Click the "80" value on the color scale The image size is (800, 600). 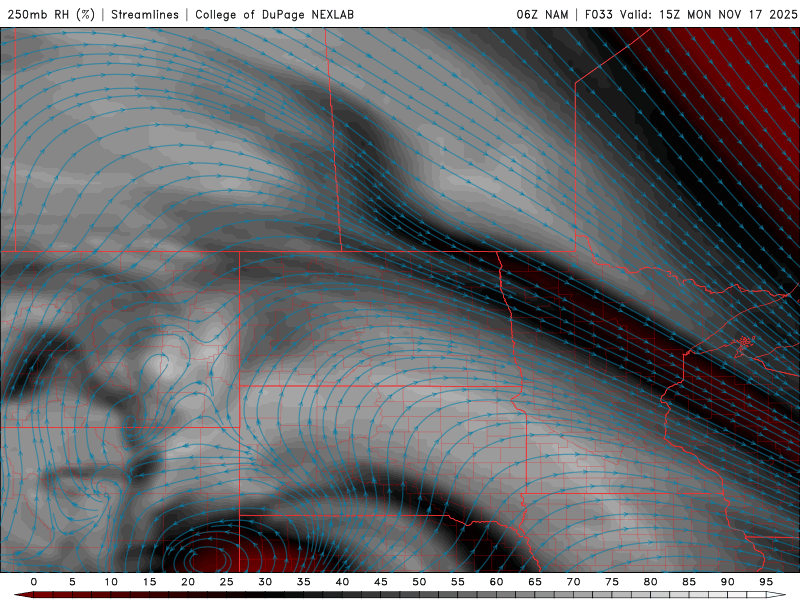(x=650, y=582)
